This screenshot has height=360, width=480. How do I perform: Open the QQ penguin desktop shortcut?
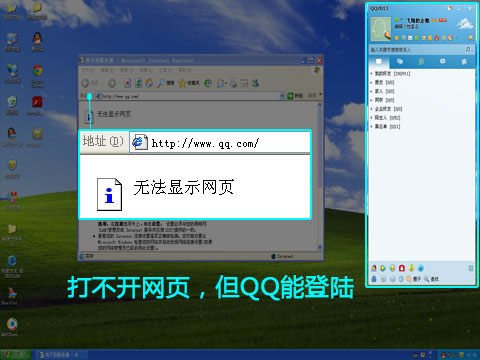click(37, 41)
